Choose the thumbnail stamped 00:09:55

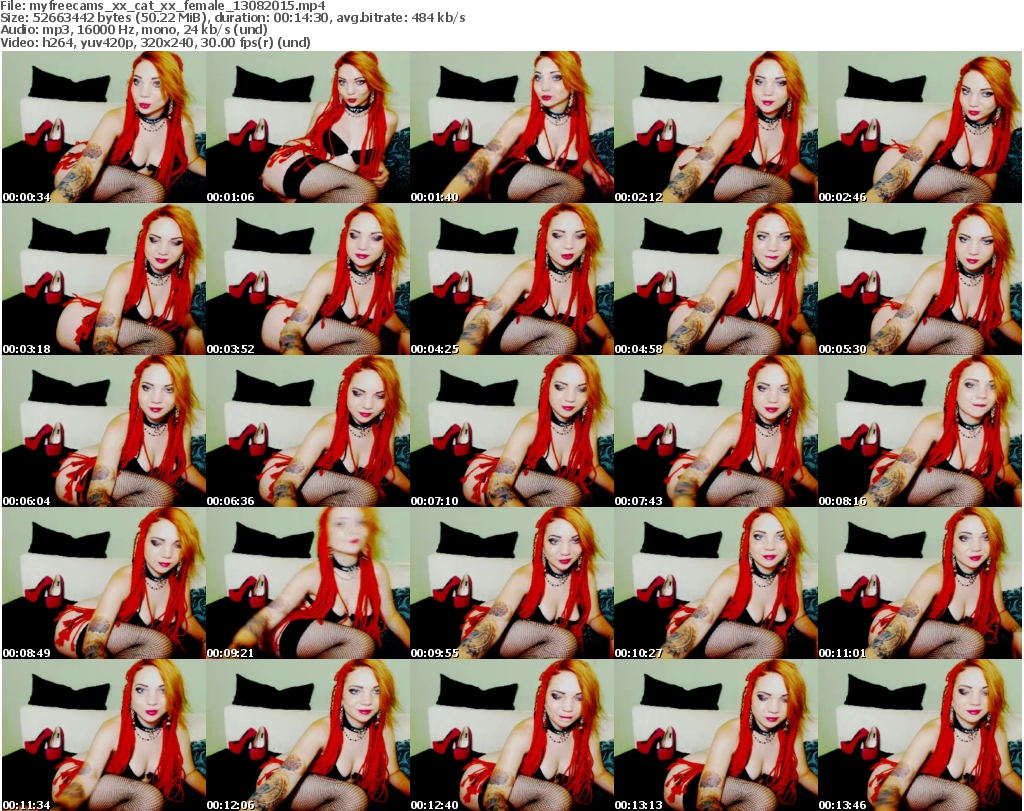(x=511, y=584)
